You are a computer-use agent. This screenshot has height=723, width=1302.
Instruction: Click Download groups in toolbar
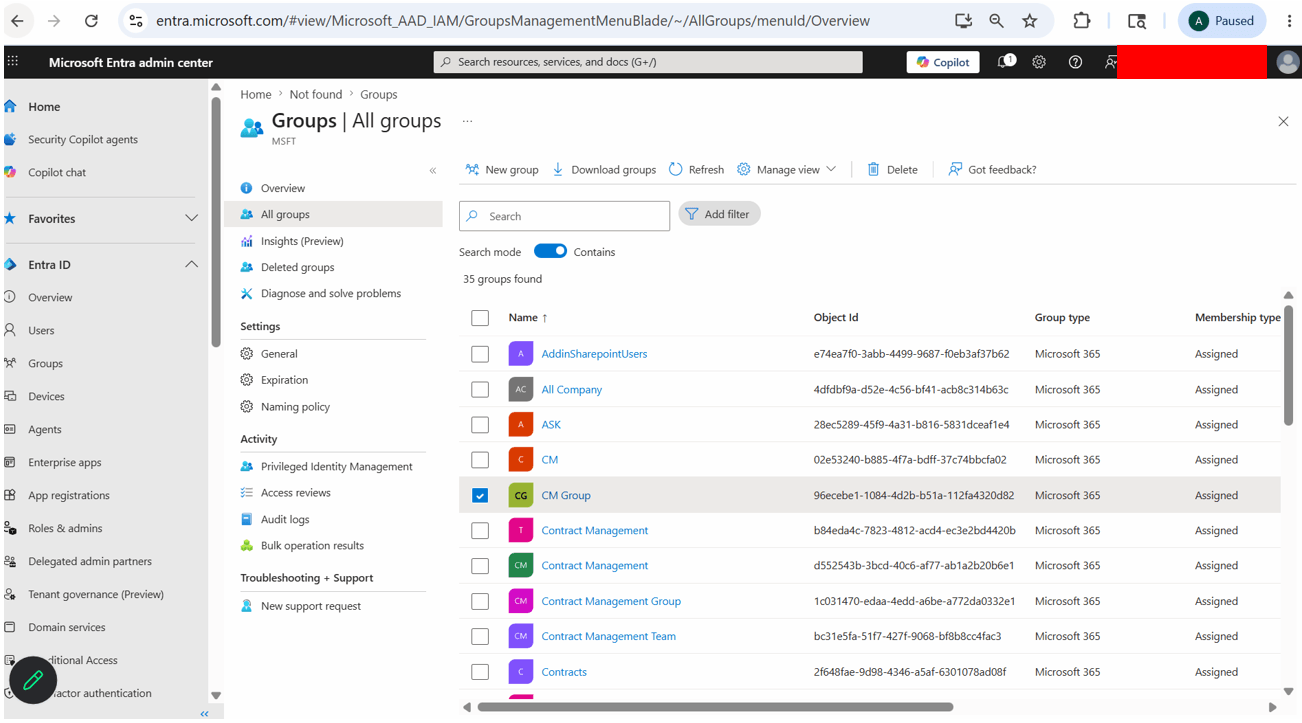pos(604,170)
